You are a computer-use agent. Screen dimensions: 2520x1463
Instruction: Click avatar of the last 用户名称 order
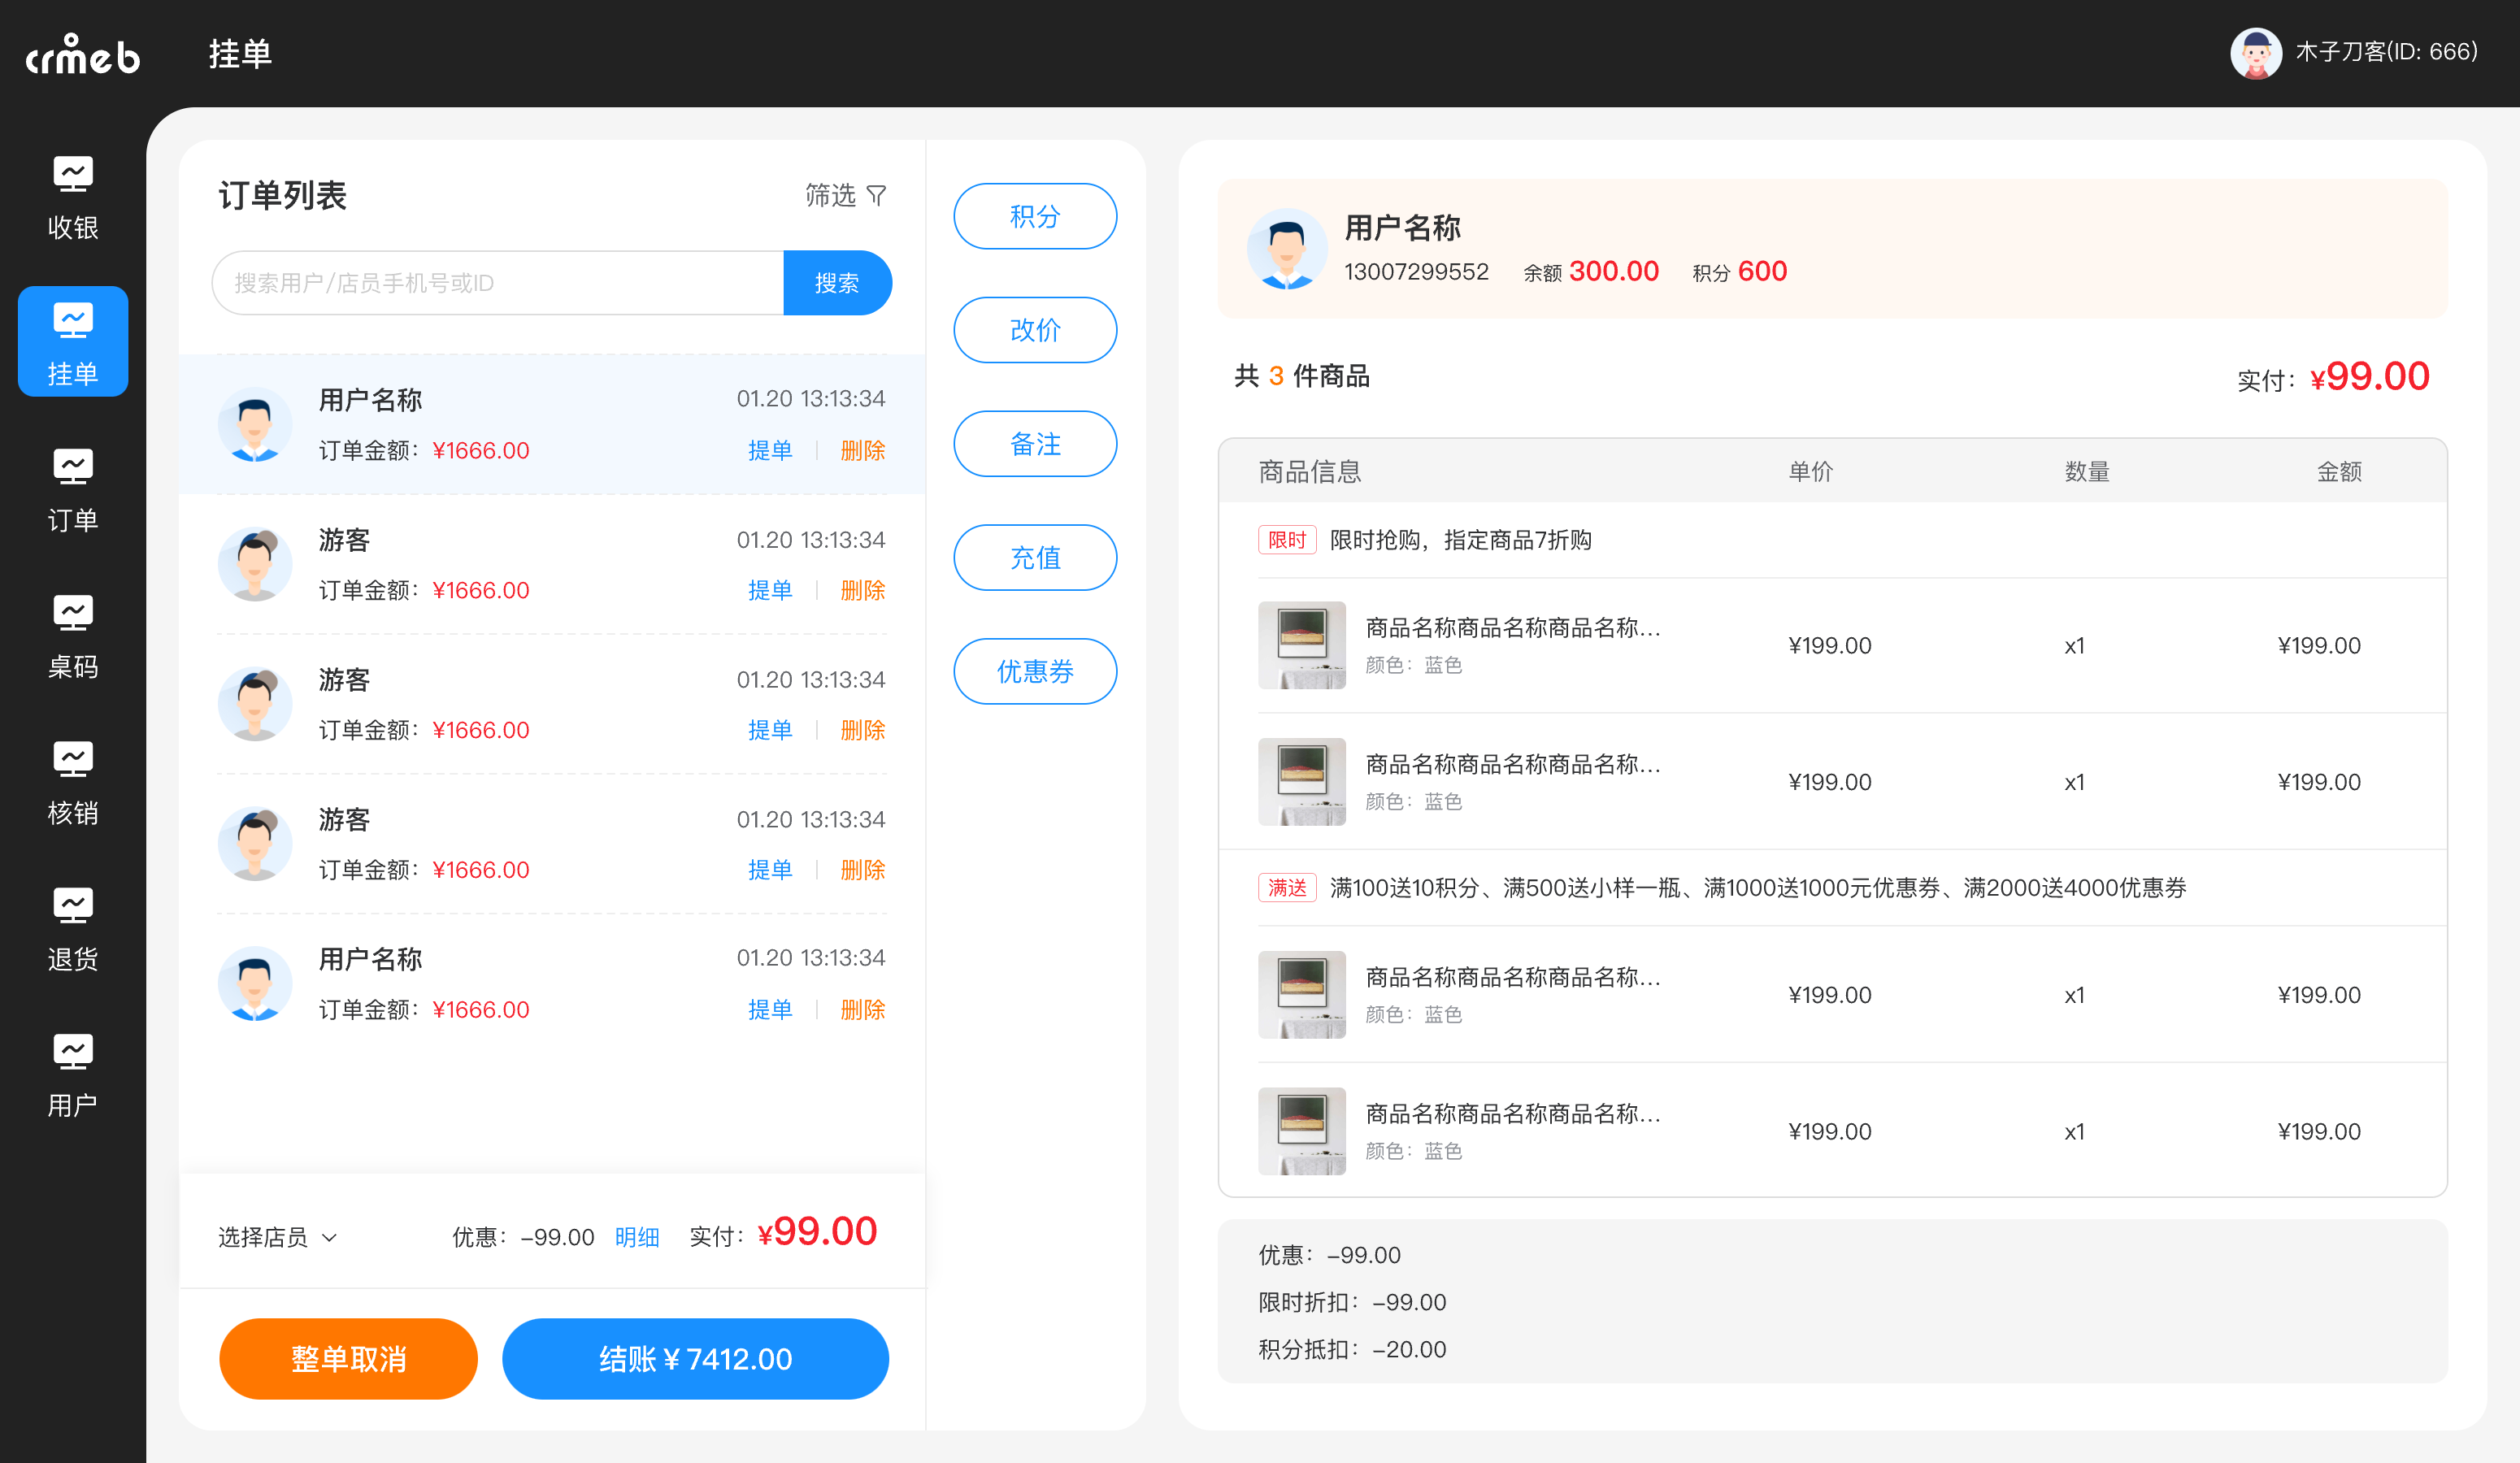pos(255,983)
